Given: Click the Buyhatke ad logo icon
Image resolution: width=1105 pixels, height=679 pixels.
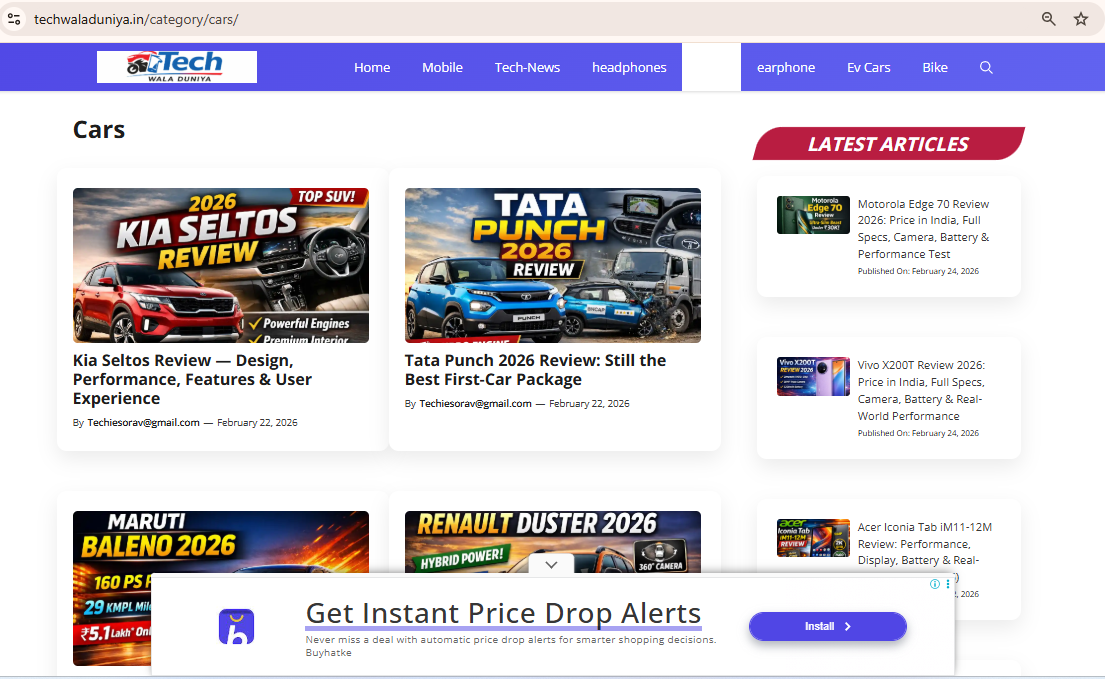Looking at the screenshot, I should (237, 627).
